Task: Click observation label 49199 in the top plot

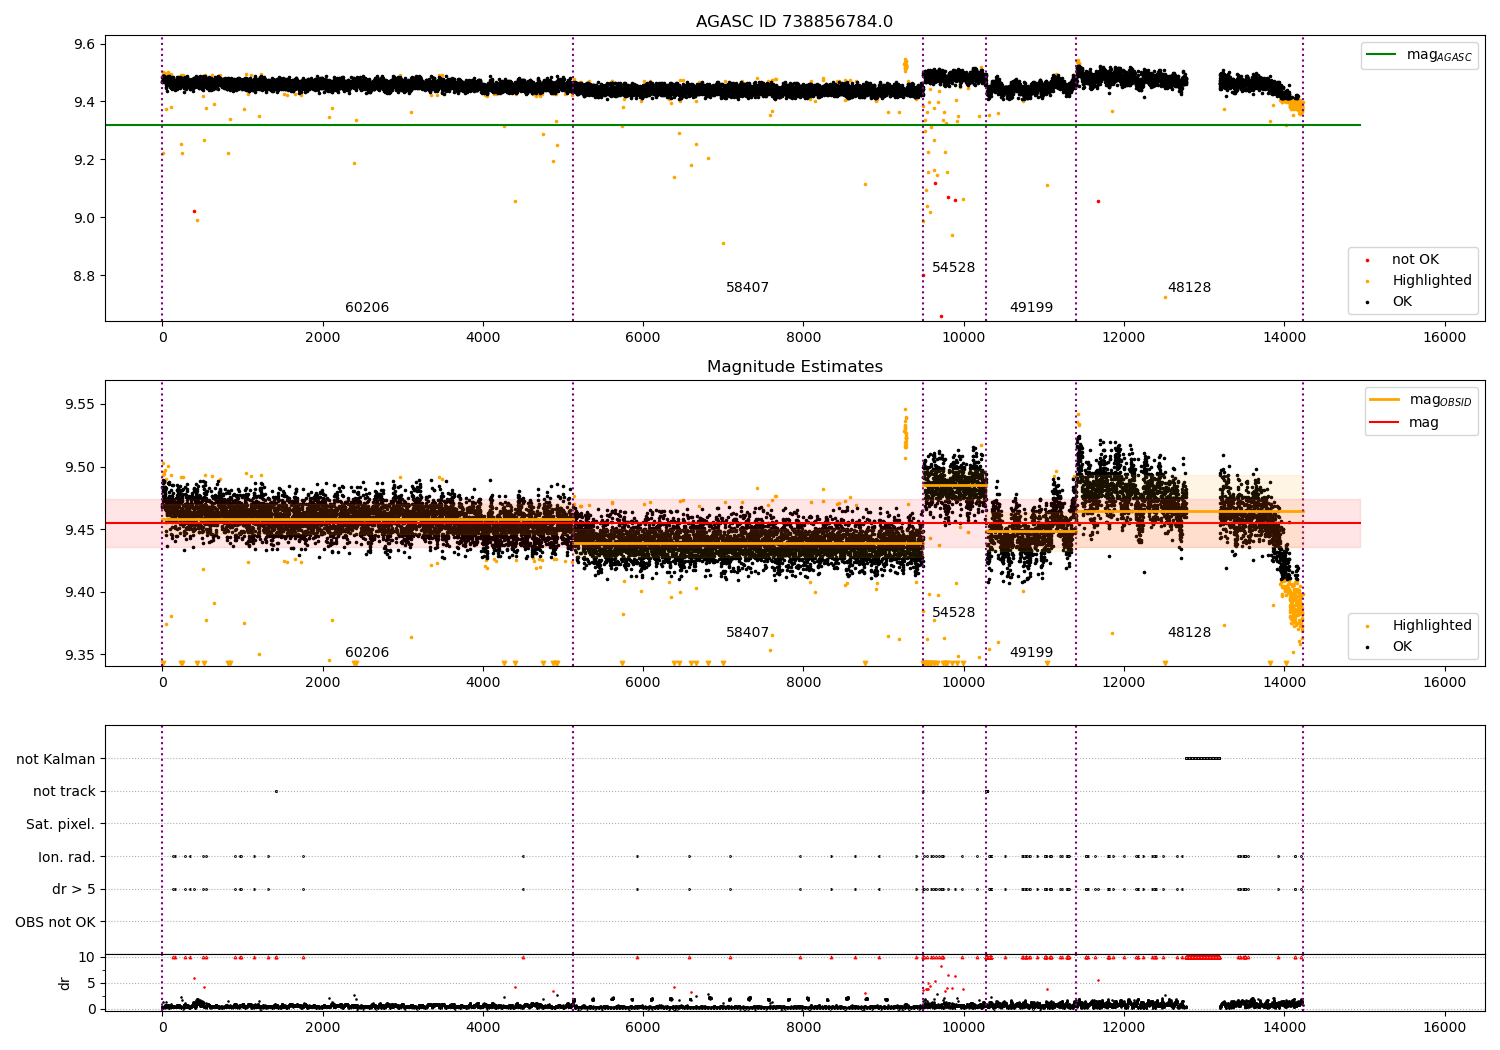Action: point(1031,308)
